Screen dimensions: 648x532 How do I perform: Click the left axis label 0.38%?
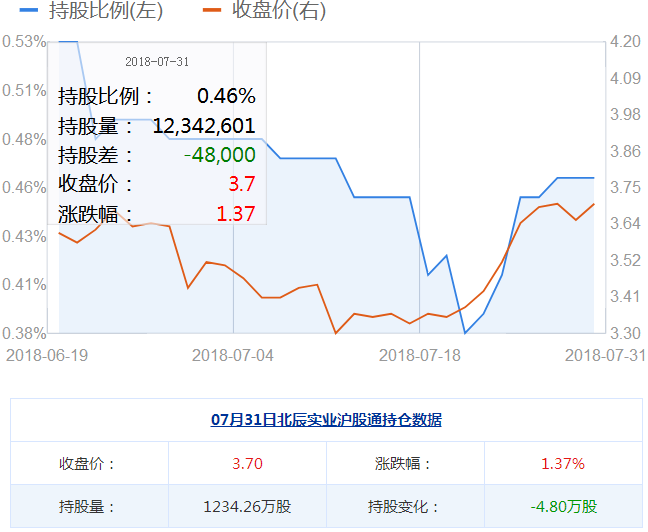pyautogui.click(x=24, y=333)
